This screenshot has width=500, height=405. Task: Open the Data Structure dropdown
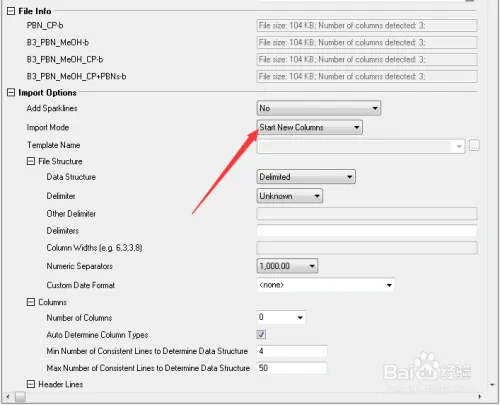point(306,177)
